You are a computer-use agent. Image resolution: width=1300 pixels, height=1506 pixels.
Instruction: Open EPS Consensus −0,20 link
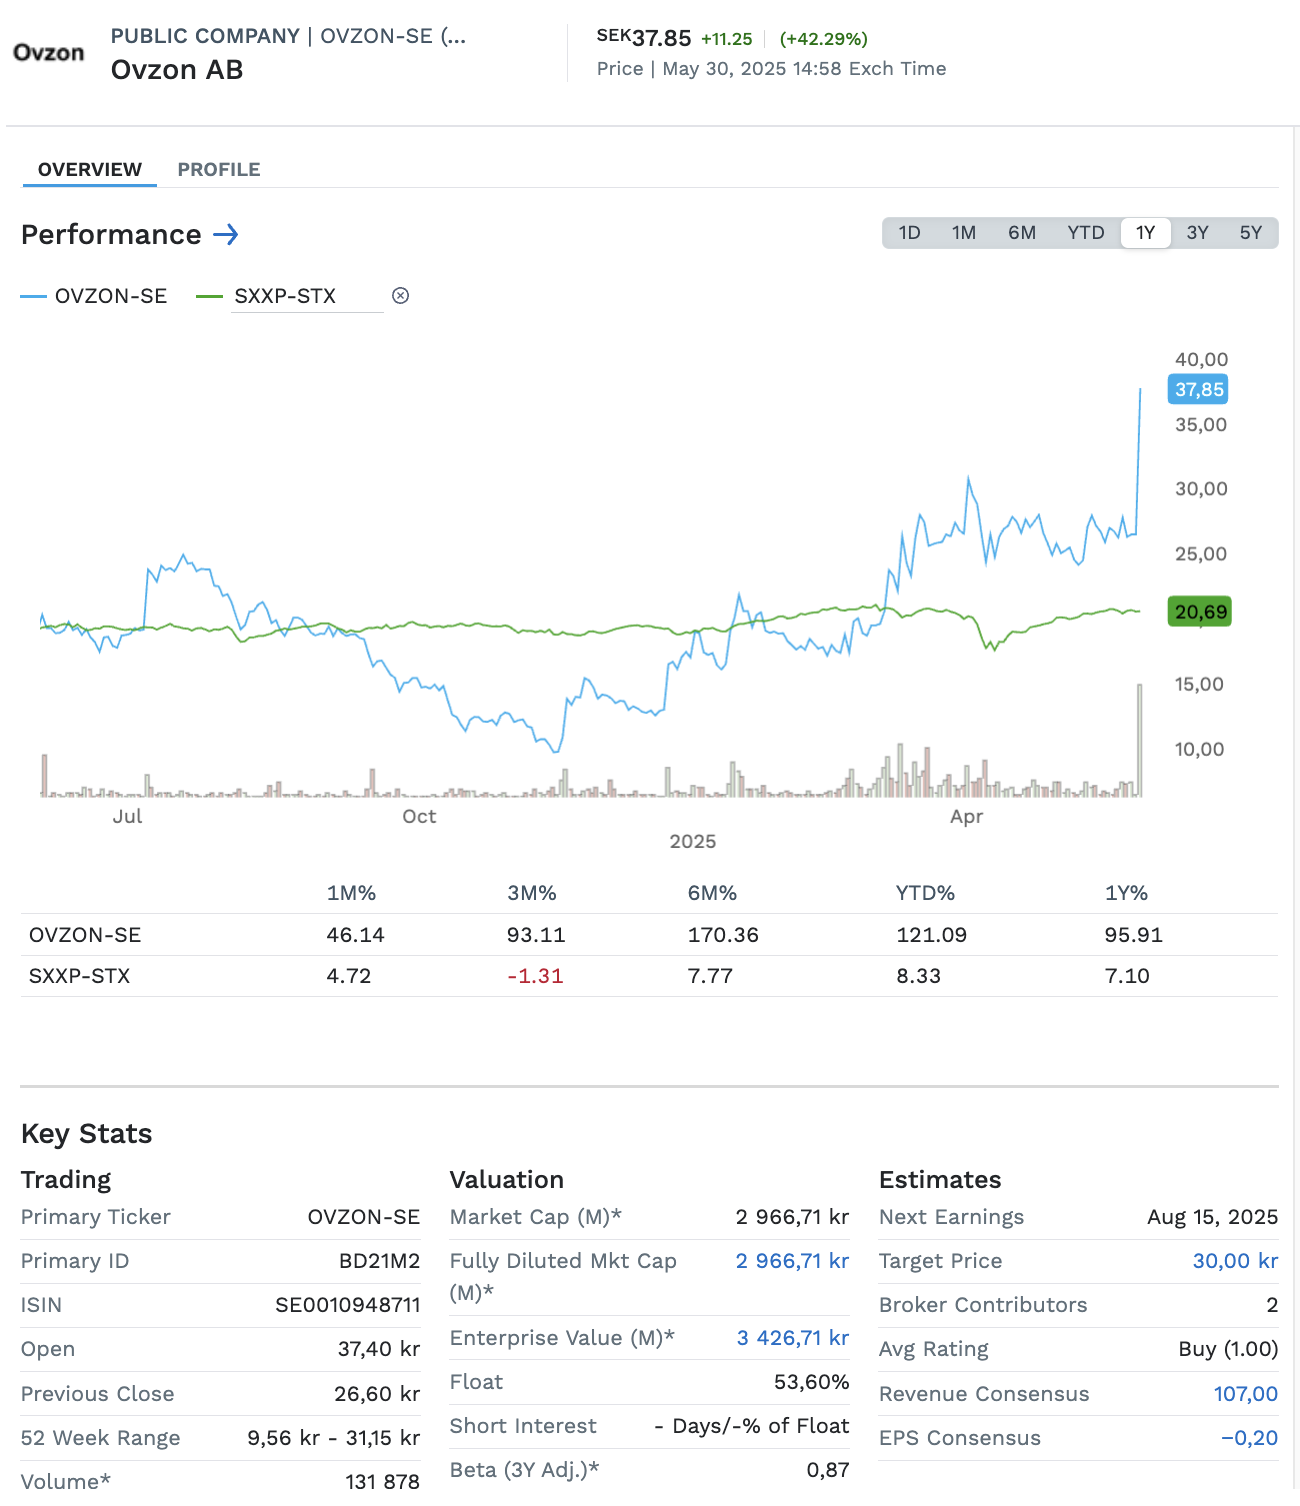tap(1250, 1438)
